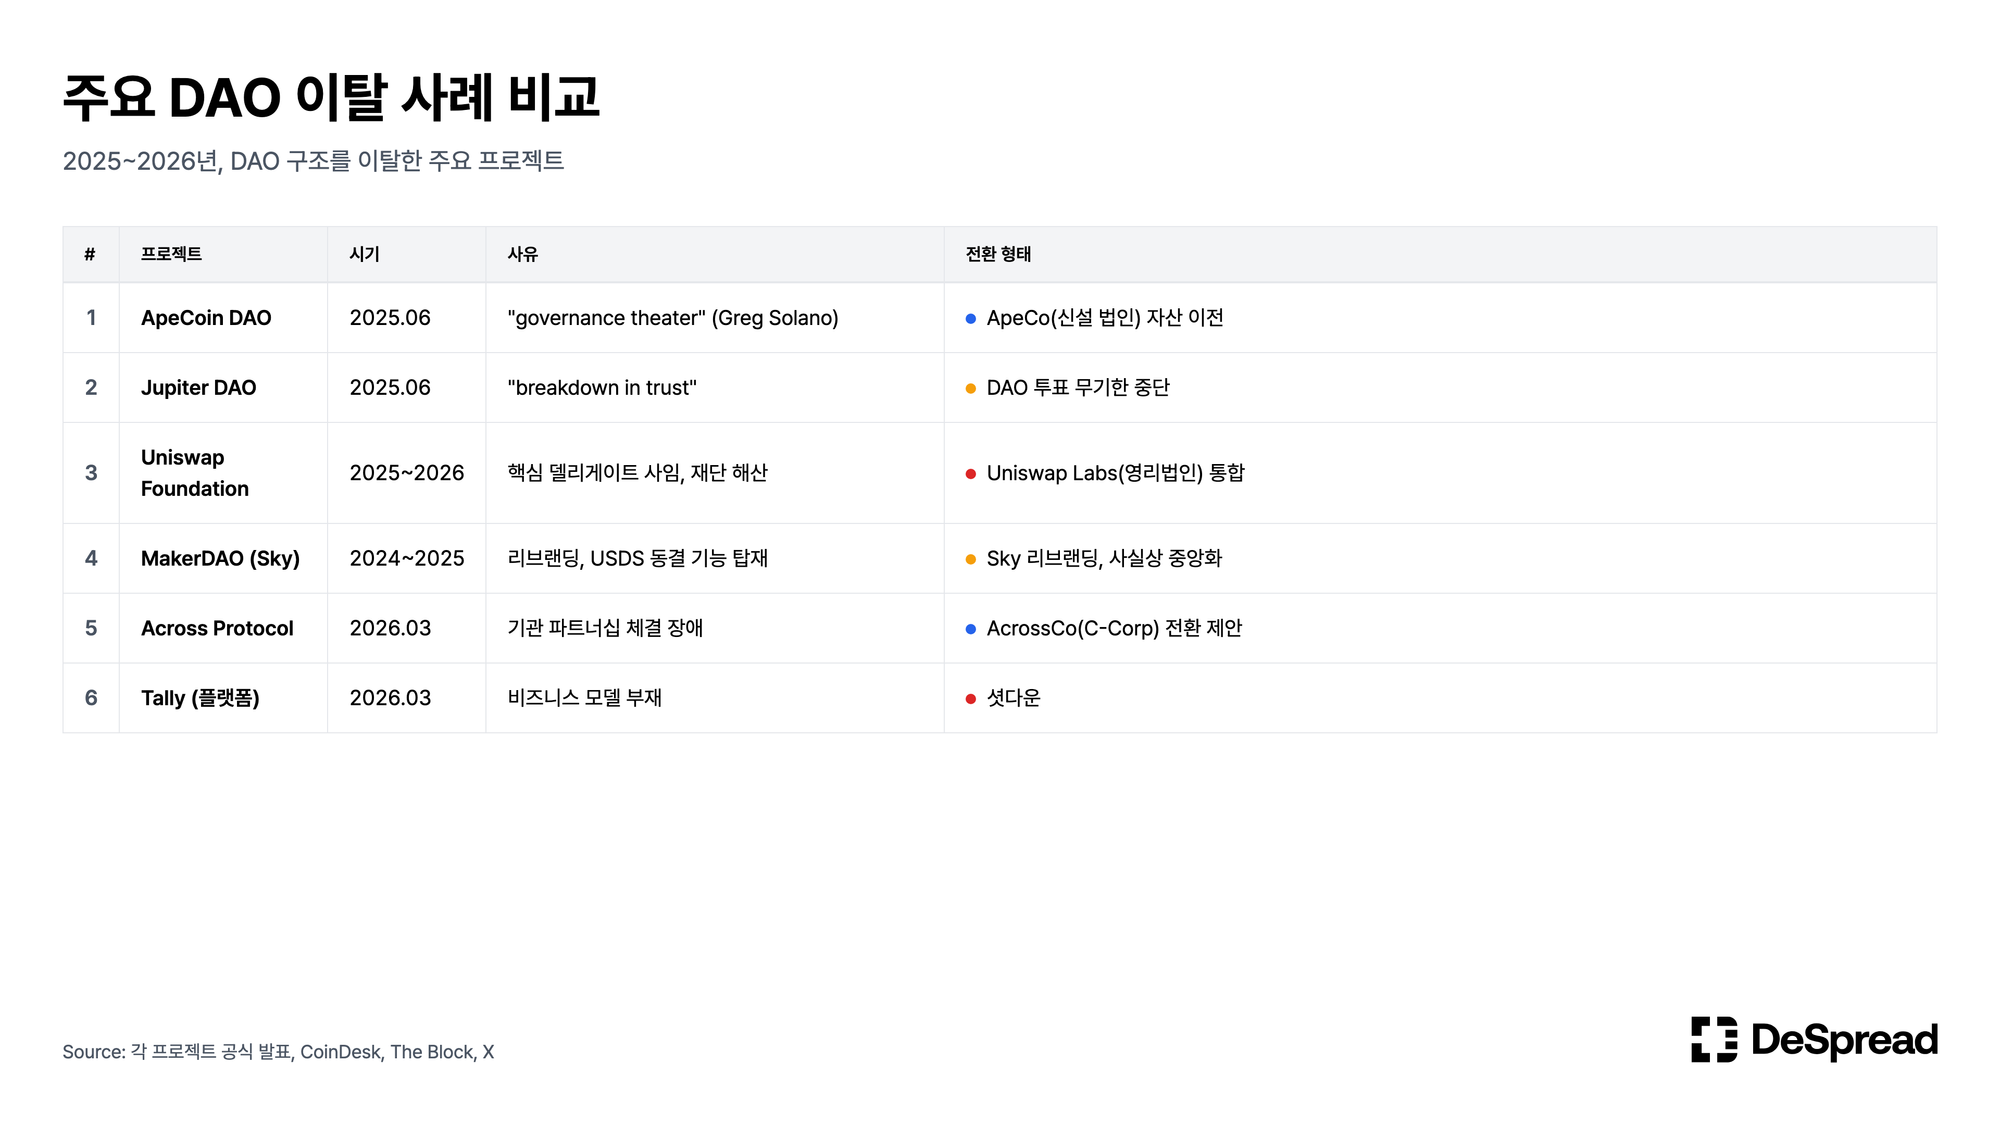Screen dimensions: 2000x1125
Task: Click the DeSpread wordmark text
Action: click(1844, 1040)
